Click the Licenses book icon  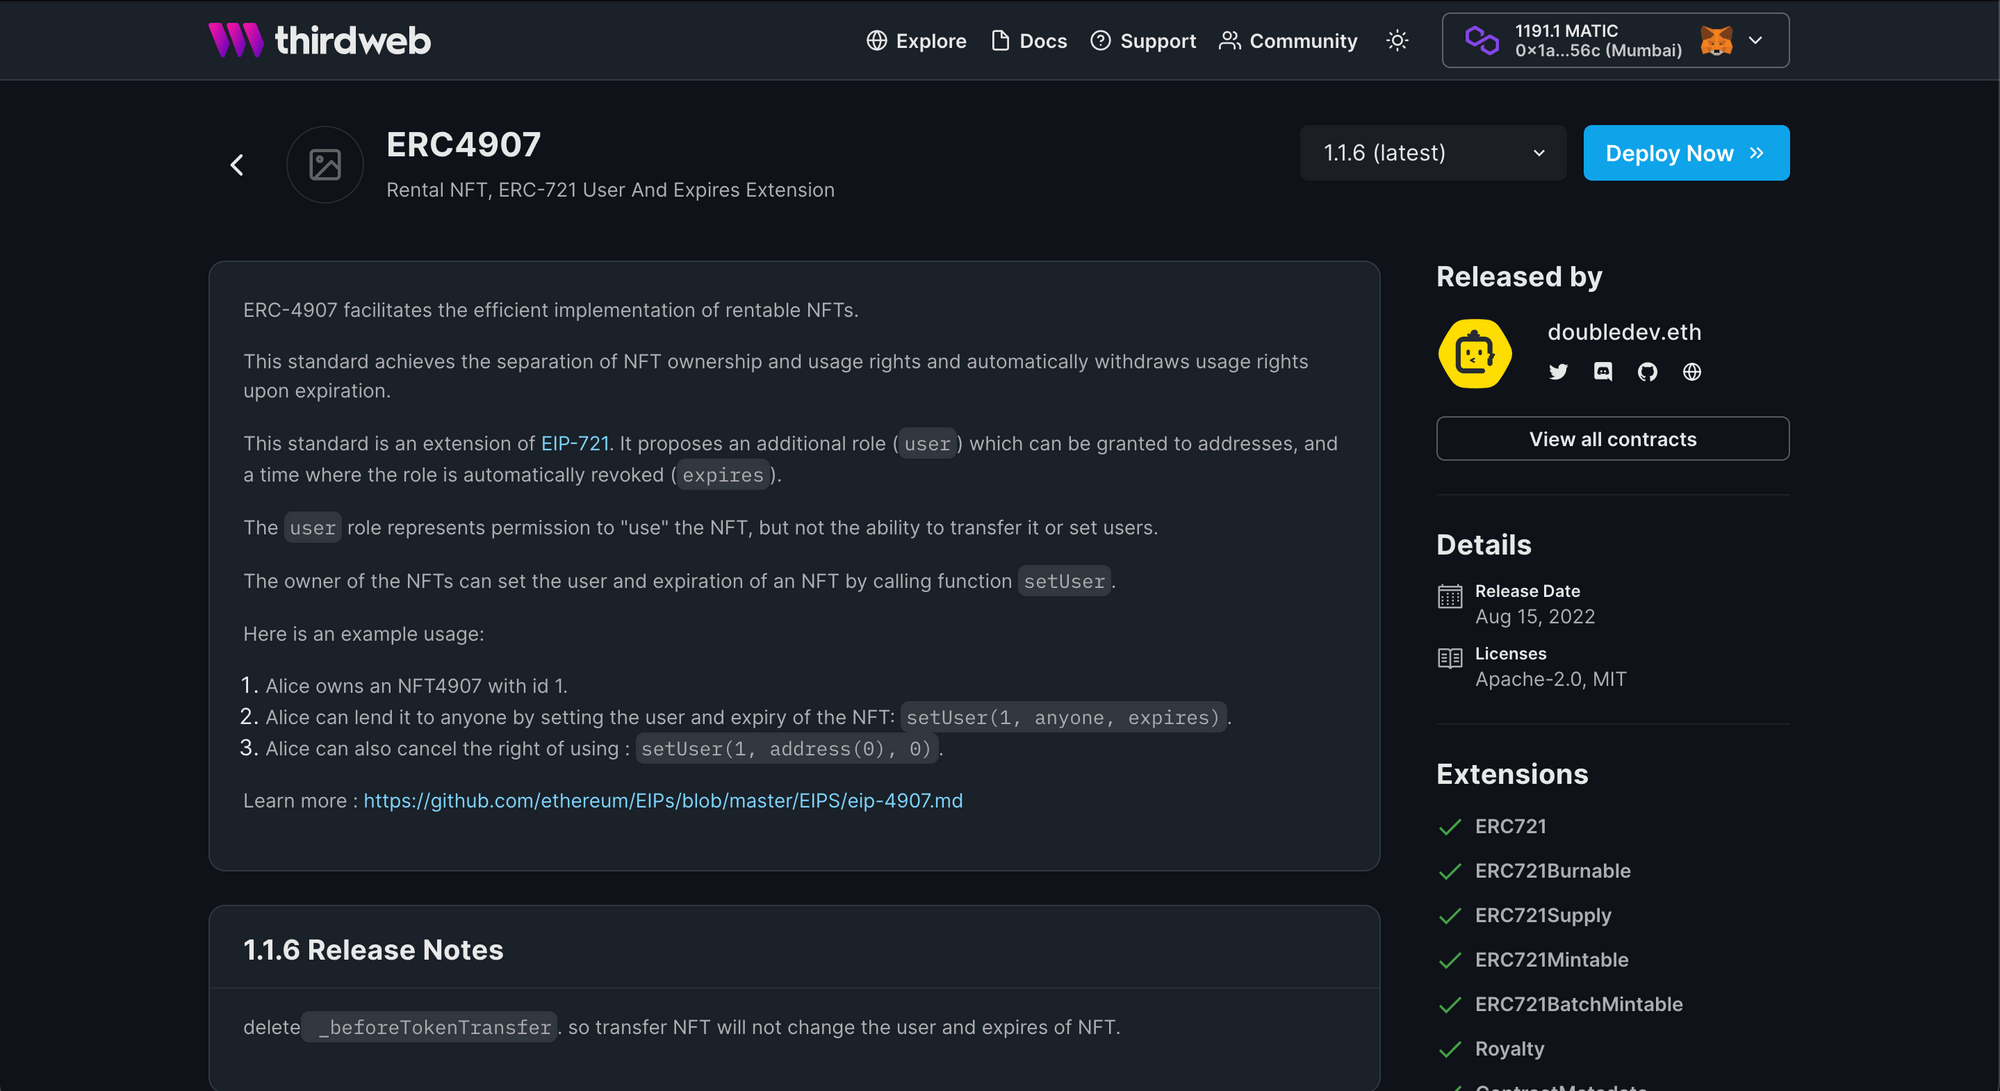tap(1449, 658)
